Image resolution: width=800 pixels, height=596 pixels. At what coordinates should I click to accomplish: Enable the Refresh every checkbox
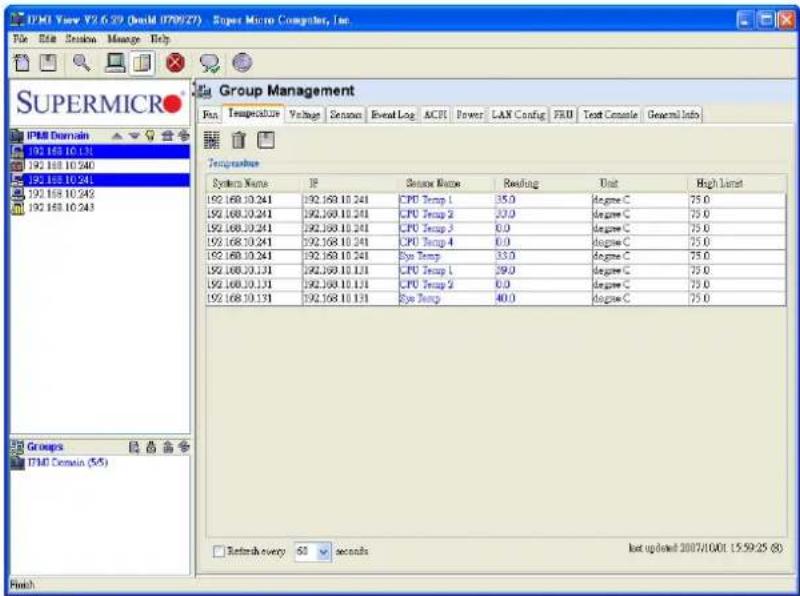click(219, 551)
